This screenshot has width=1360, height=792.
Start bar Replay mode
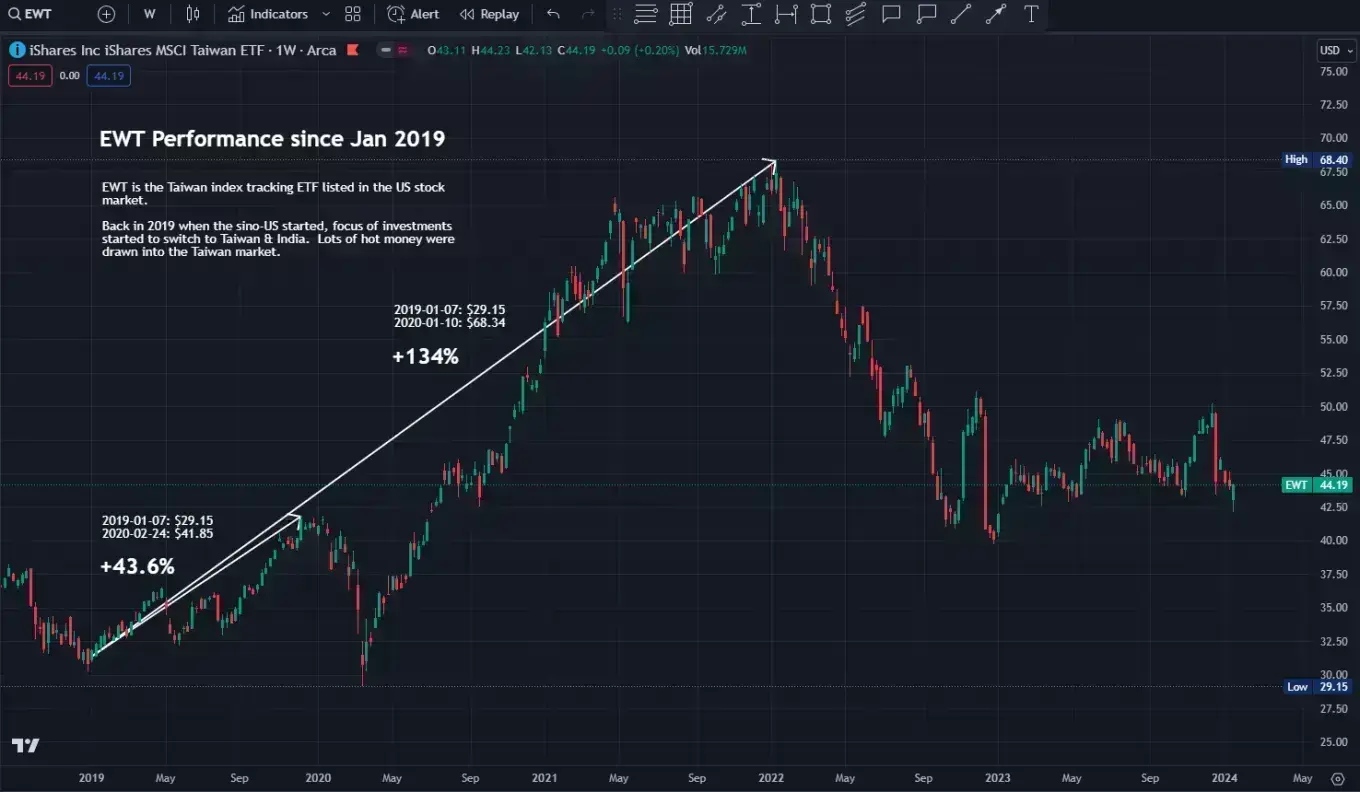click(x=489, y=14)
